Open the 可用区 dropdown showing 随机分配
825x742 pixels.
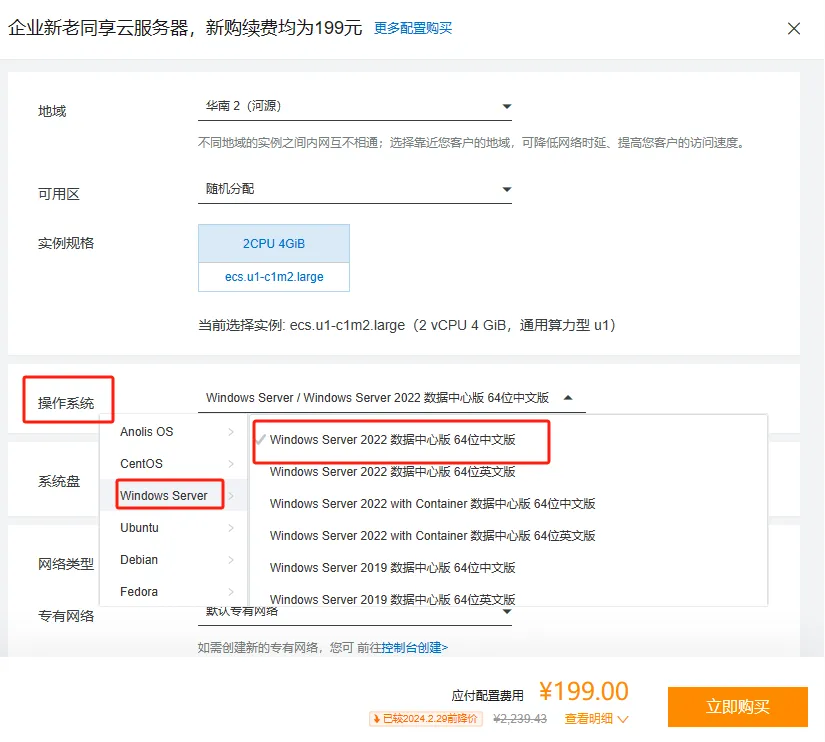click(355, 189)
